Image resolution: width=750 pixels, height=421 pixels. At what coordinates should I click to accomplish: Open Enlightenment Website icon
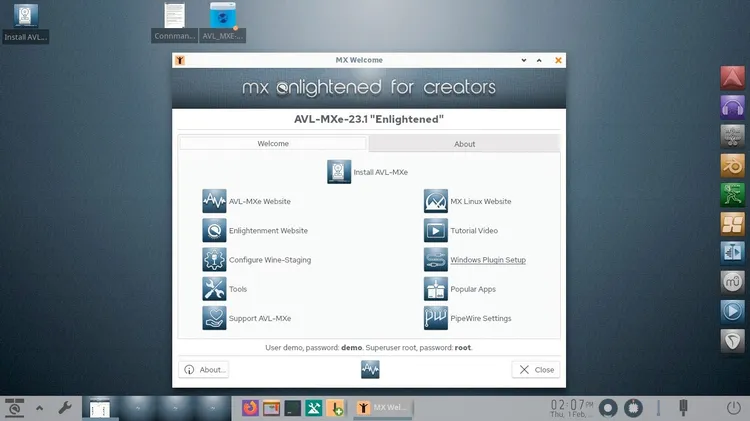click(214, 230)
